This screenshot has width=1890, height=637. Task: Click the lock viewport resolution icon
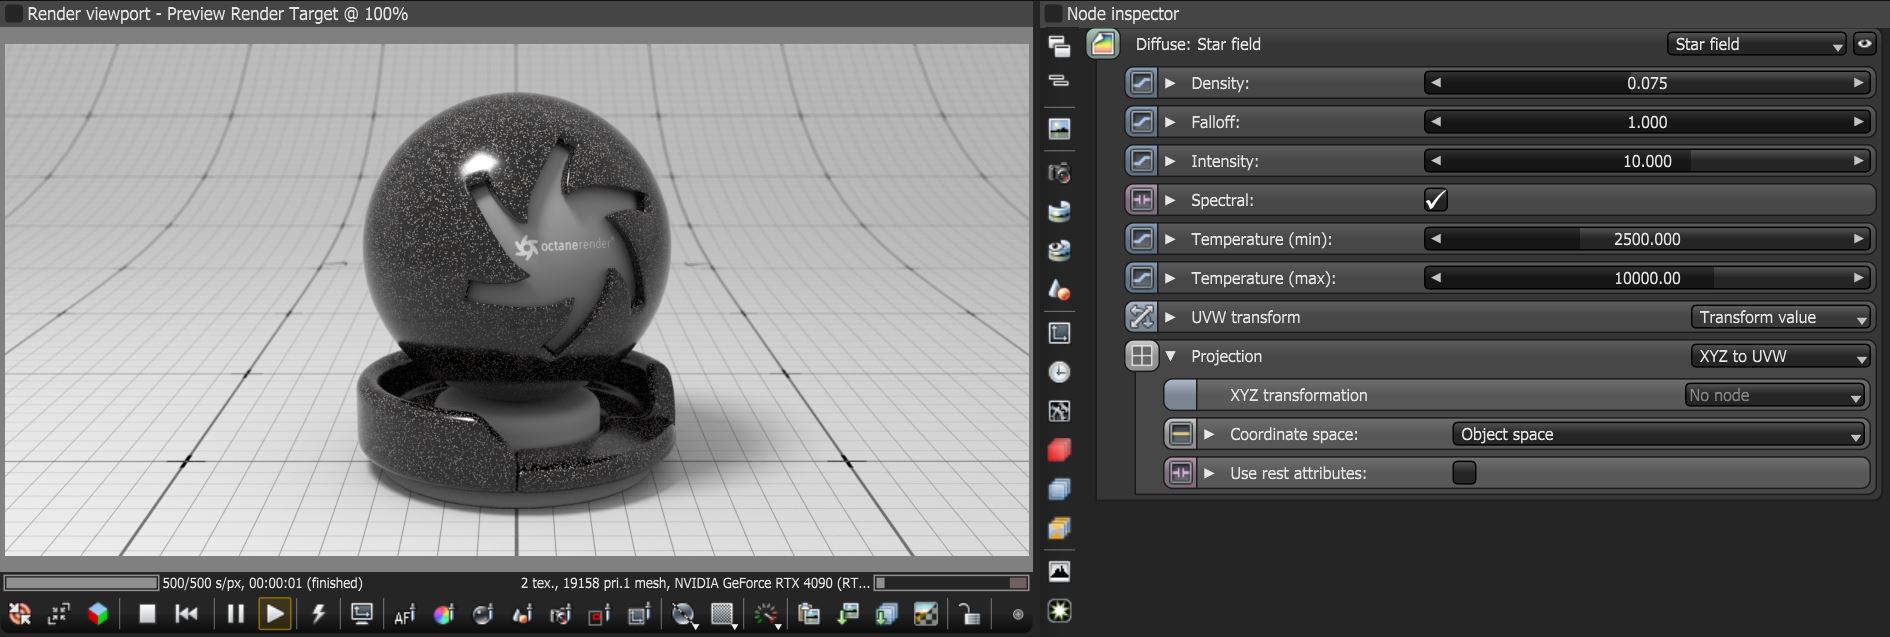[x=968, y=615]
